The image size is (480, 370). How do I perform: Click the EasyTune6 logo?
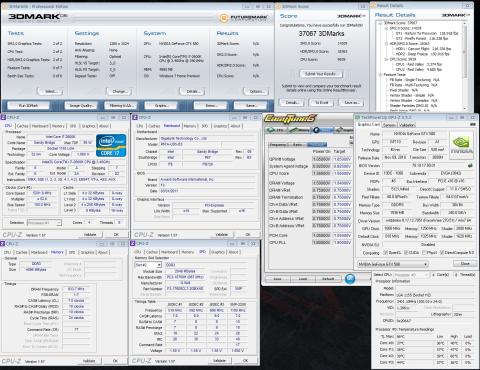click(x=290, y=119)
